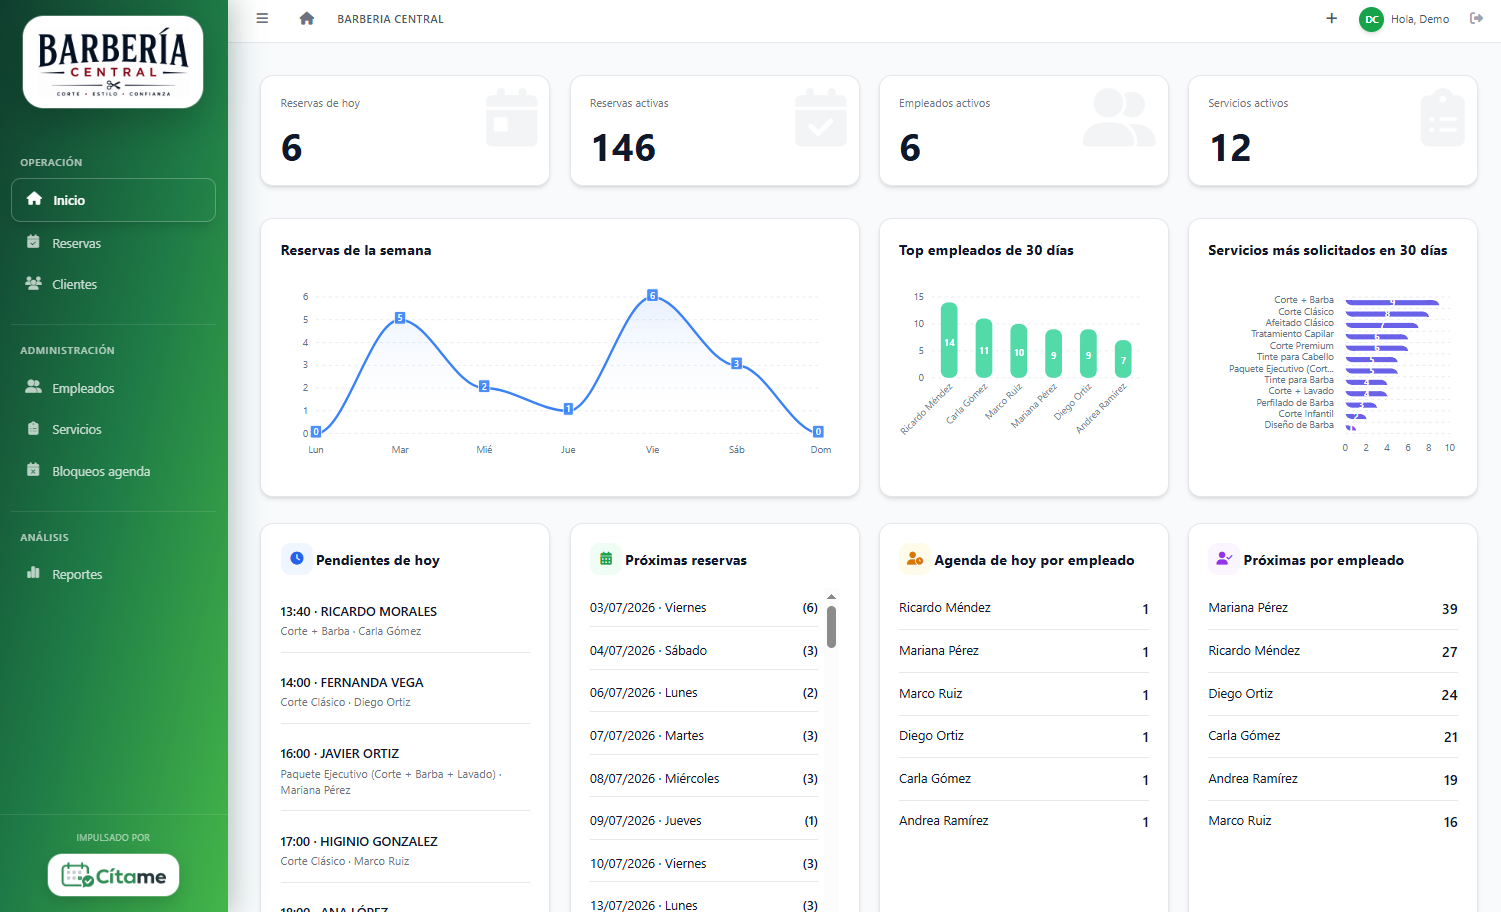Click the Saturday data point labeled 3
1501x912 pixels.
(736, 363)
